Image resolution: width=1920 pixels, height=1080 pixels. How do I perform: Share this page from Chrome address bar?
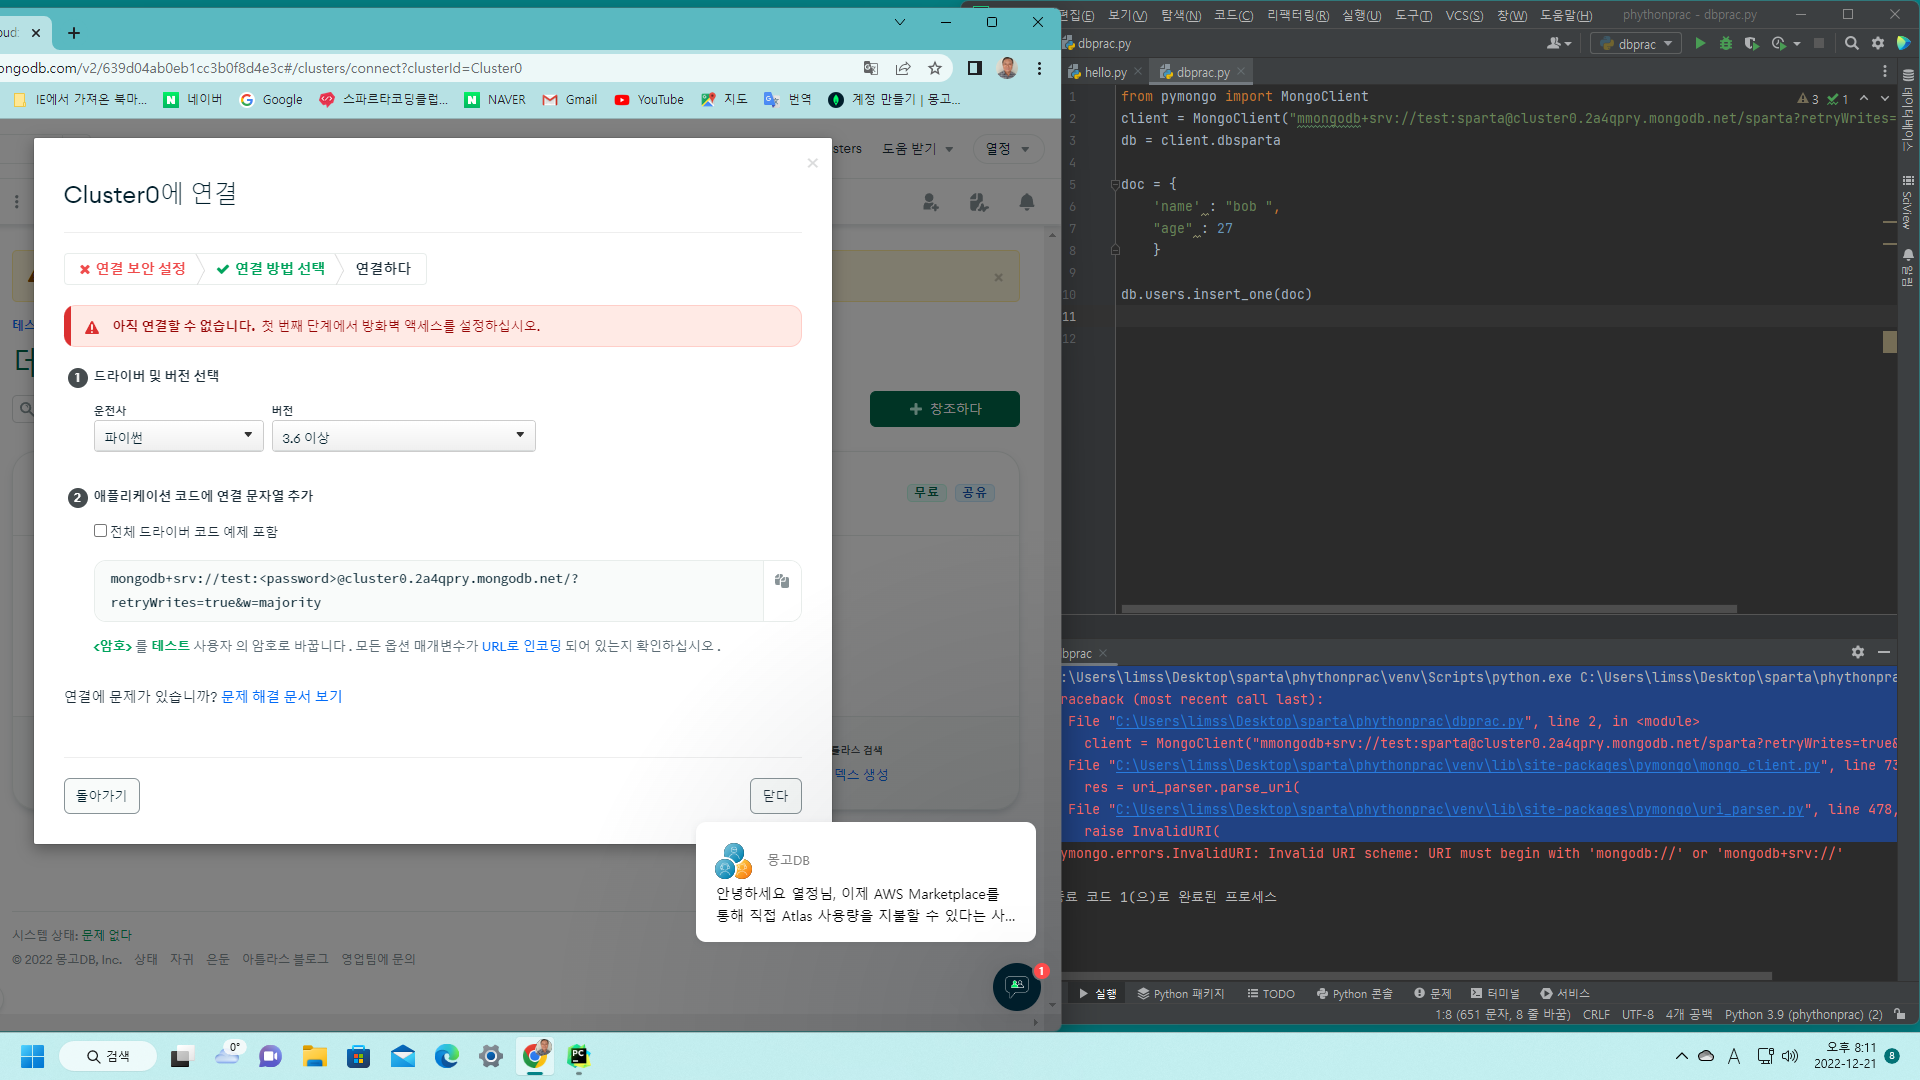point(903,68)
